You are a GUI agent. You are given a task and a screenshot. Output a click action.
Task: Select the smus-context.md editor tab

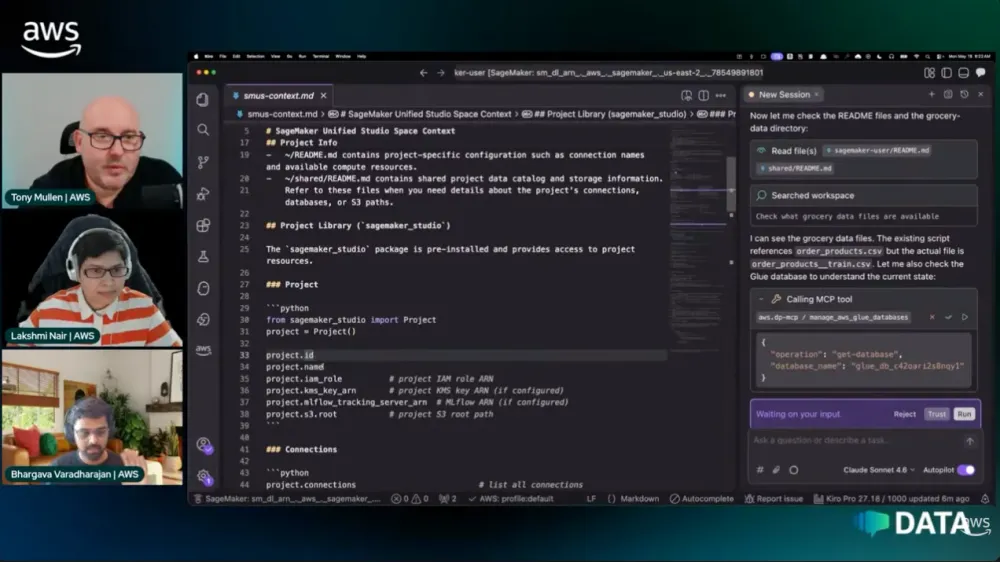(279, 96)
